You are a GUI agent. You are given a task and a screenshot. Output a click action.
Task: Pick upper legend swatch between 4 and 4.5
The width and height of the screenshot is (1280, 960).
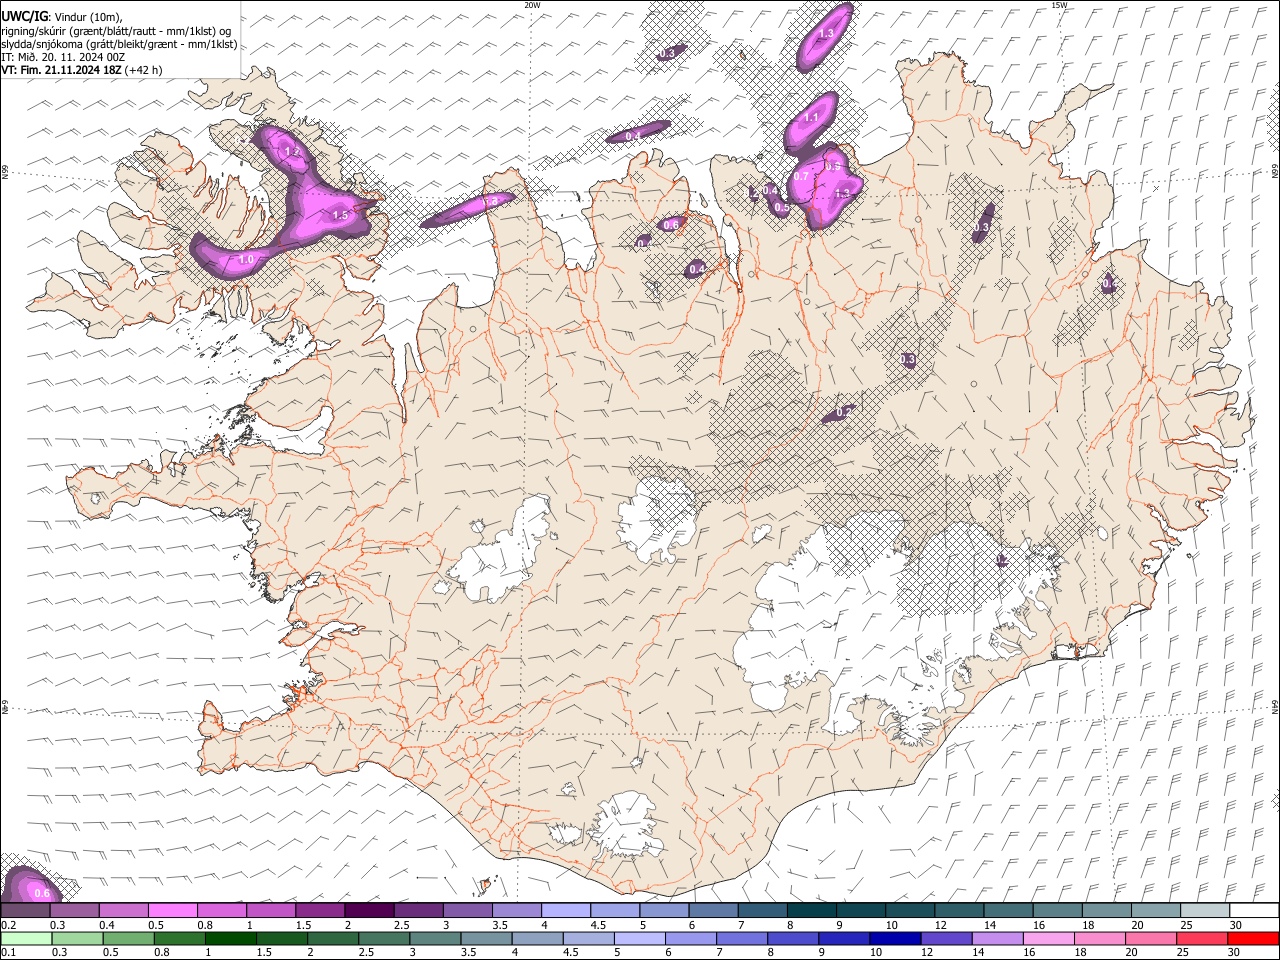pos(566,911)
